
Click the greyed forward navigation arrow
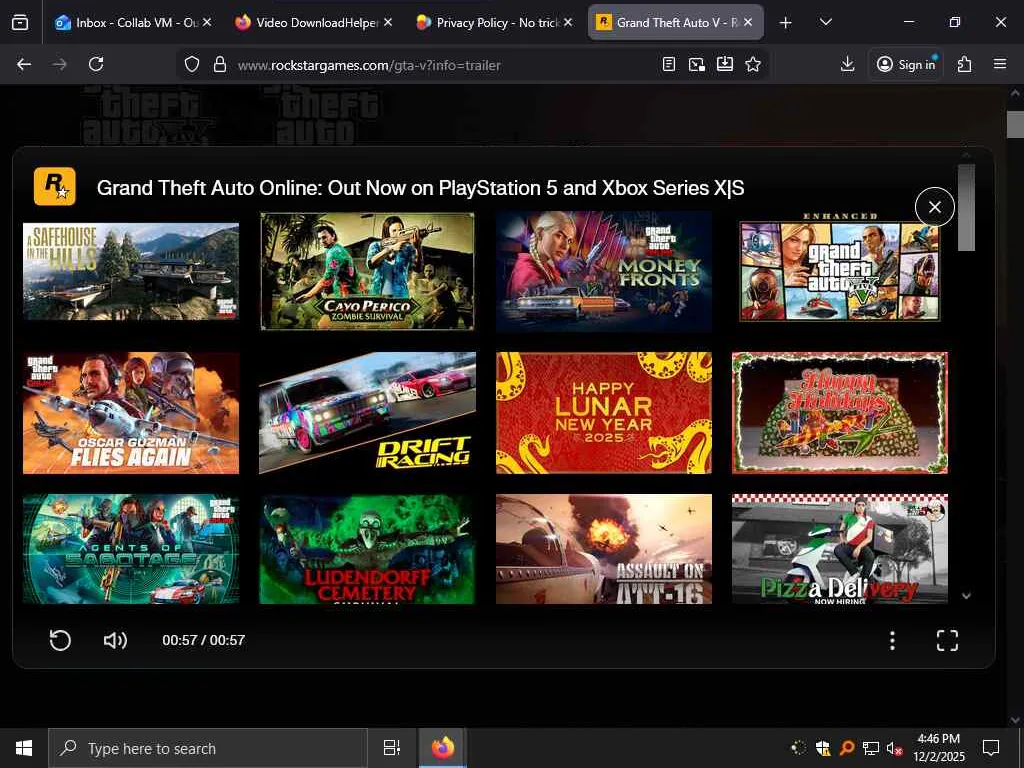point(59,64)
